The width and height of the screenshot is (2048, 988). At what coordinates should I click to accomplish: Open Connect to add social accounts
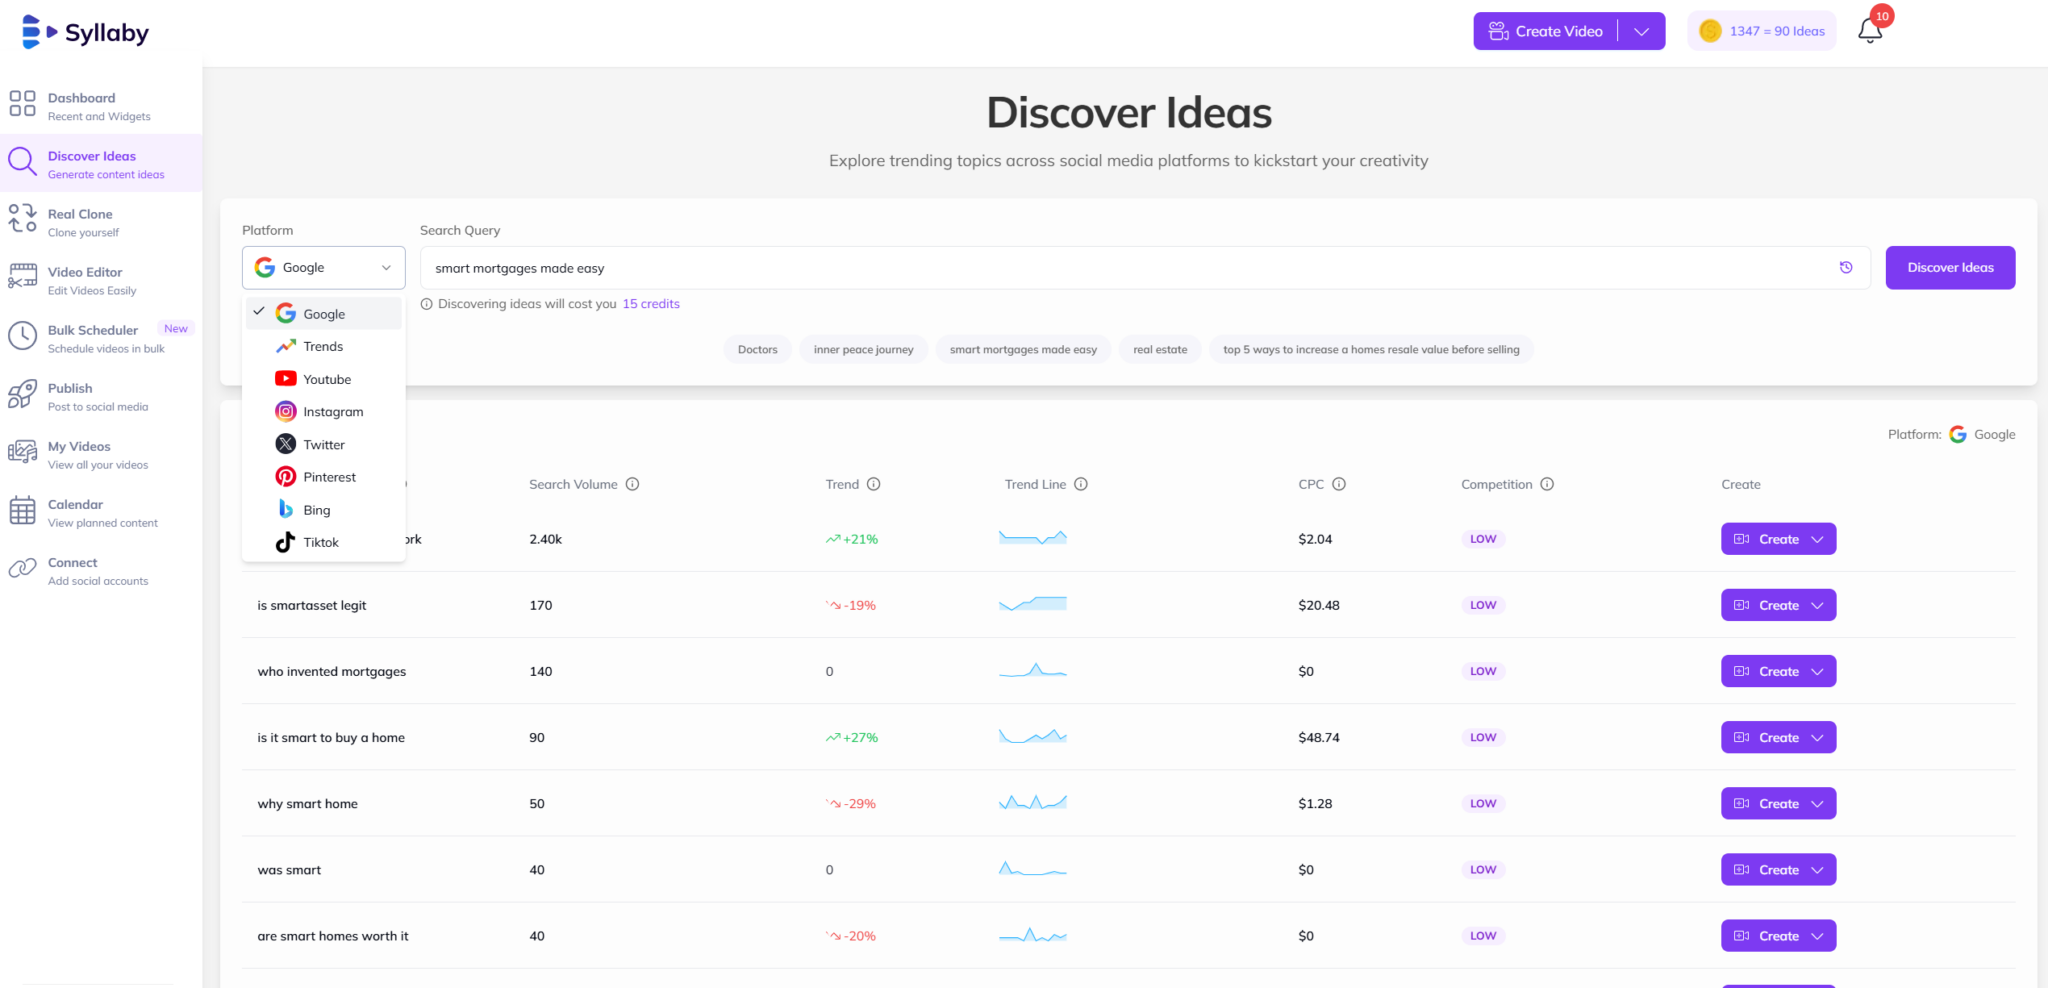click(73, 569)
